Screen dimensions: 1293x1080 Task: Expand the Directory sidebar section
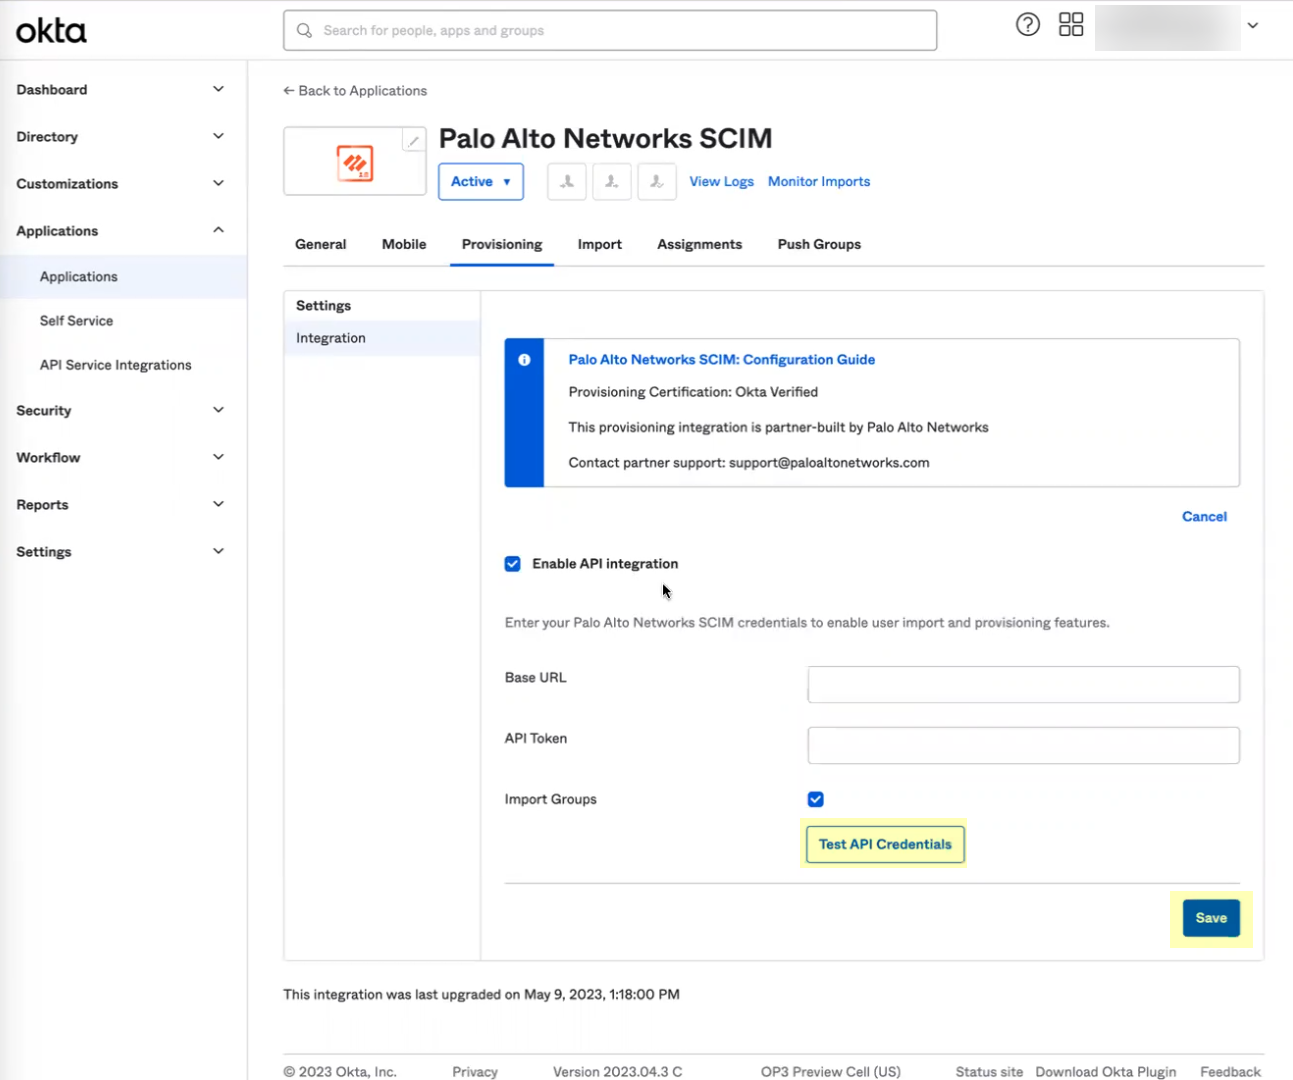(120, 136)
